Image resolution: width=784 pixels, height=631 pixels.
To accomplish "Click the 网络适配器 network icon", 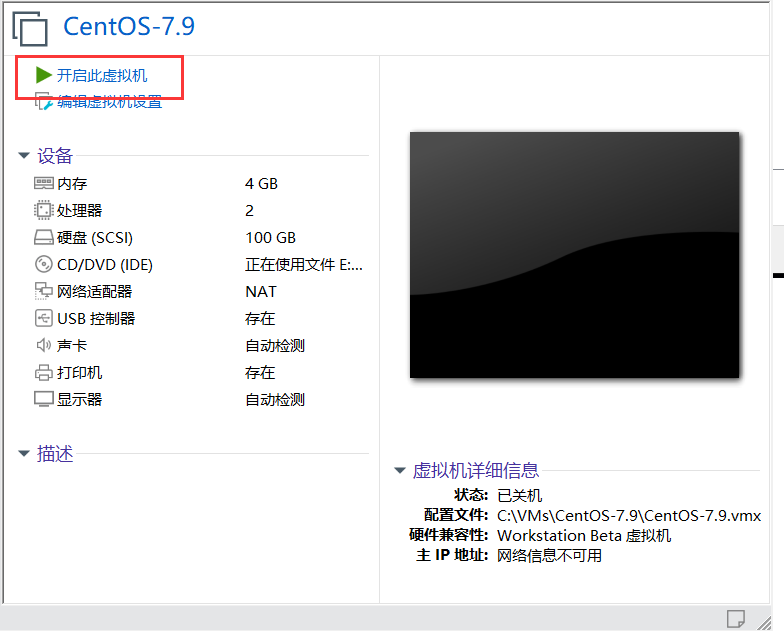I will coord(44,291).
